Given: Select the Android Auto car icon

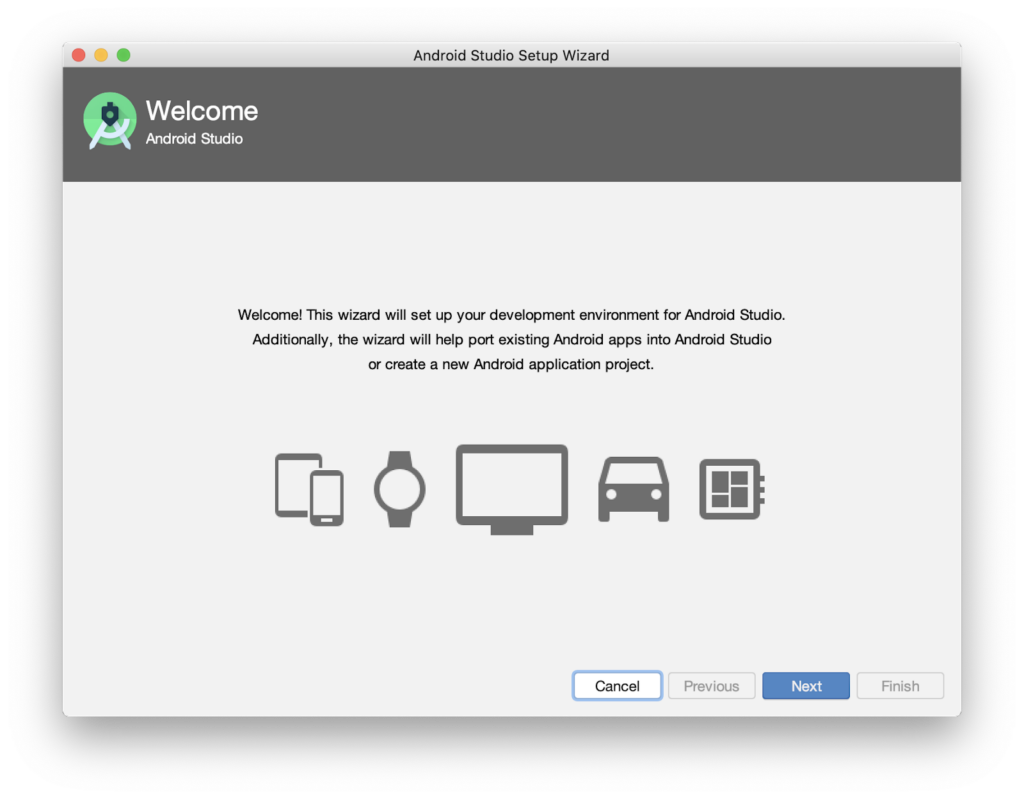Looking at the screenshot, I should [x=633, y=489].
